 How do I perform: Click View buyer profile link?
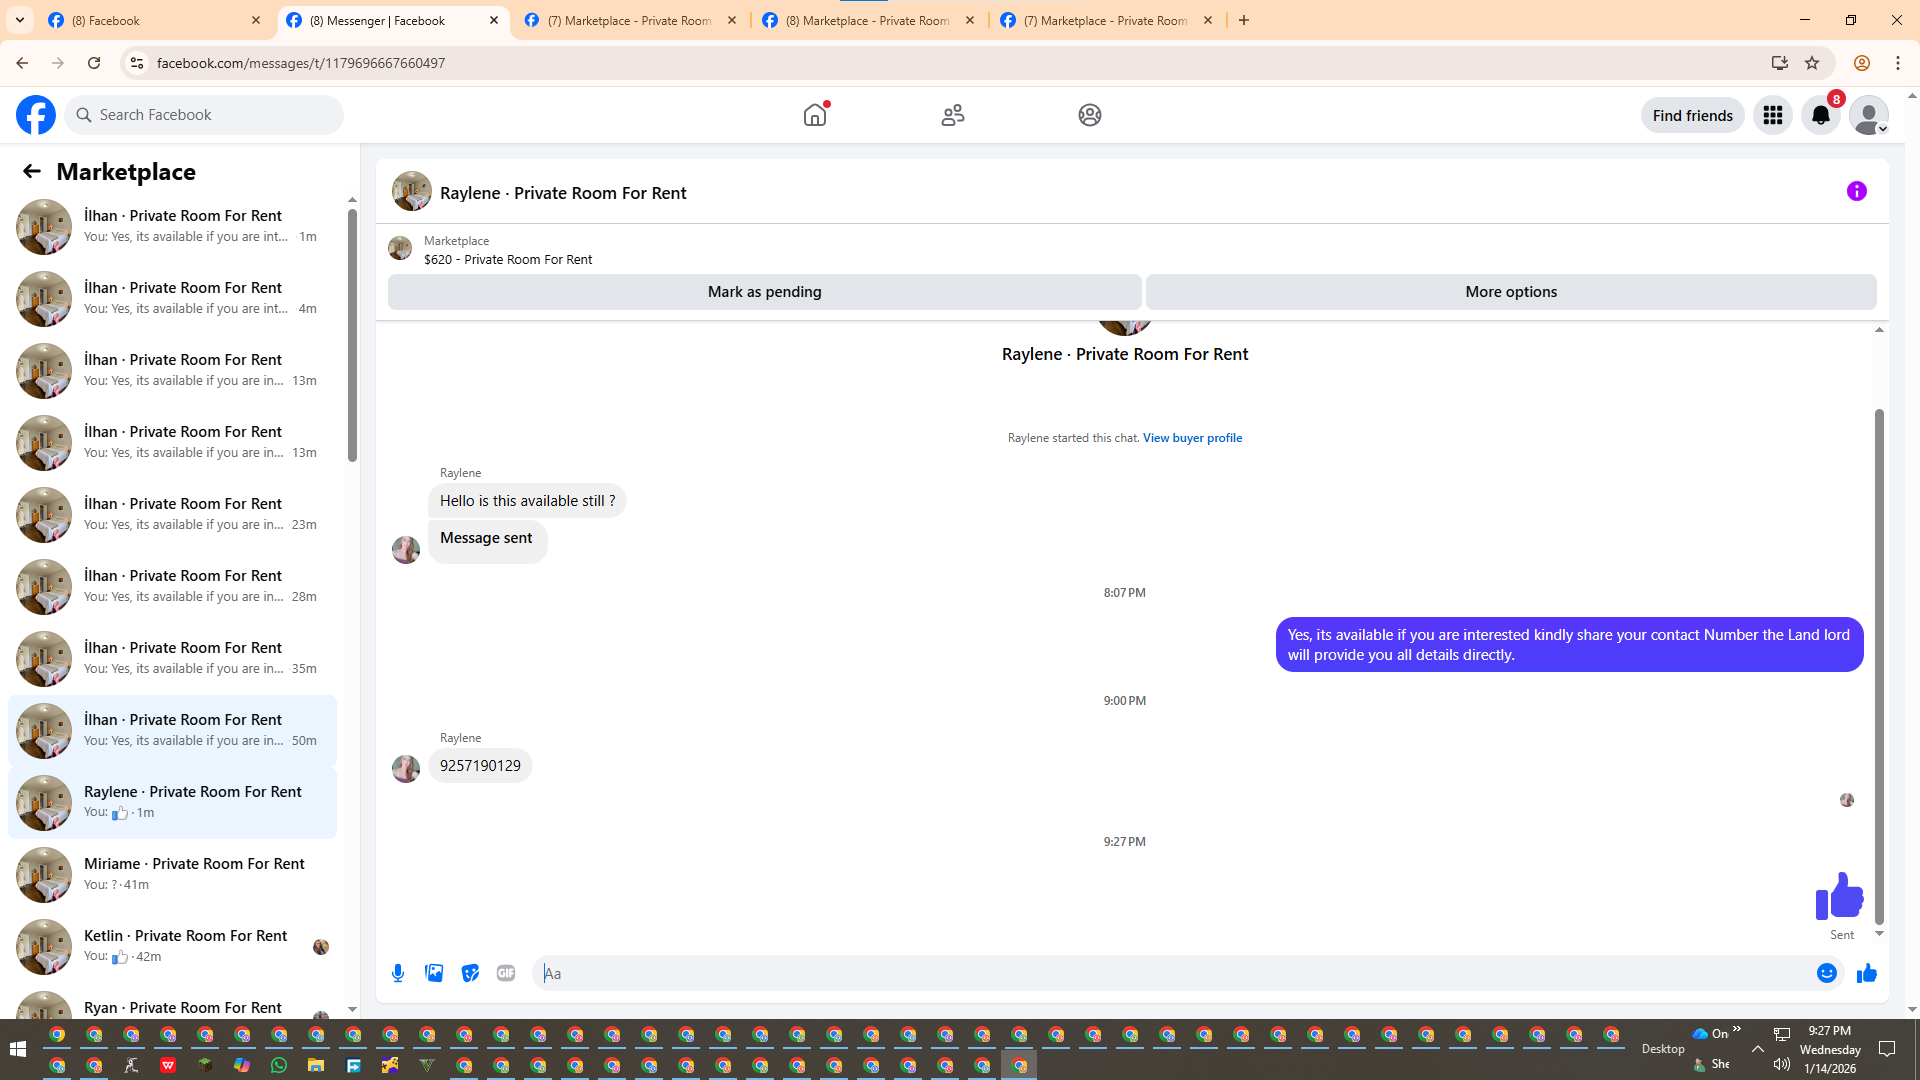click(1192, 438)
